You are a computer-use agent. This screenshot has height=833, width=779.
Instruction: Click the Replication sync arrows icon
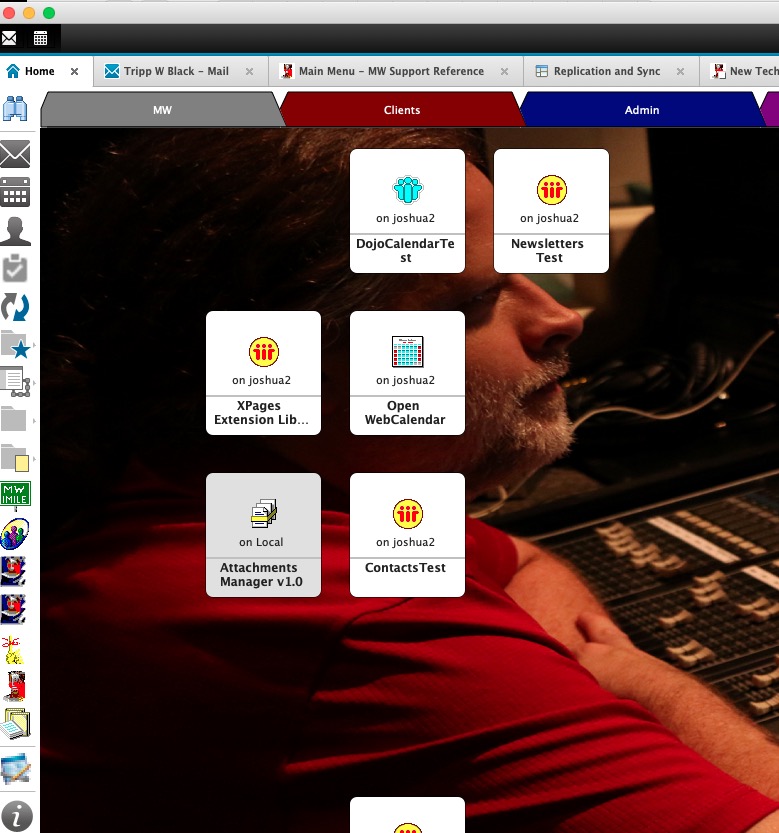pyautogui.click(x=15, y=307)
